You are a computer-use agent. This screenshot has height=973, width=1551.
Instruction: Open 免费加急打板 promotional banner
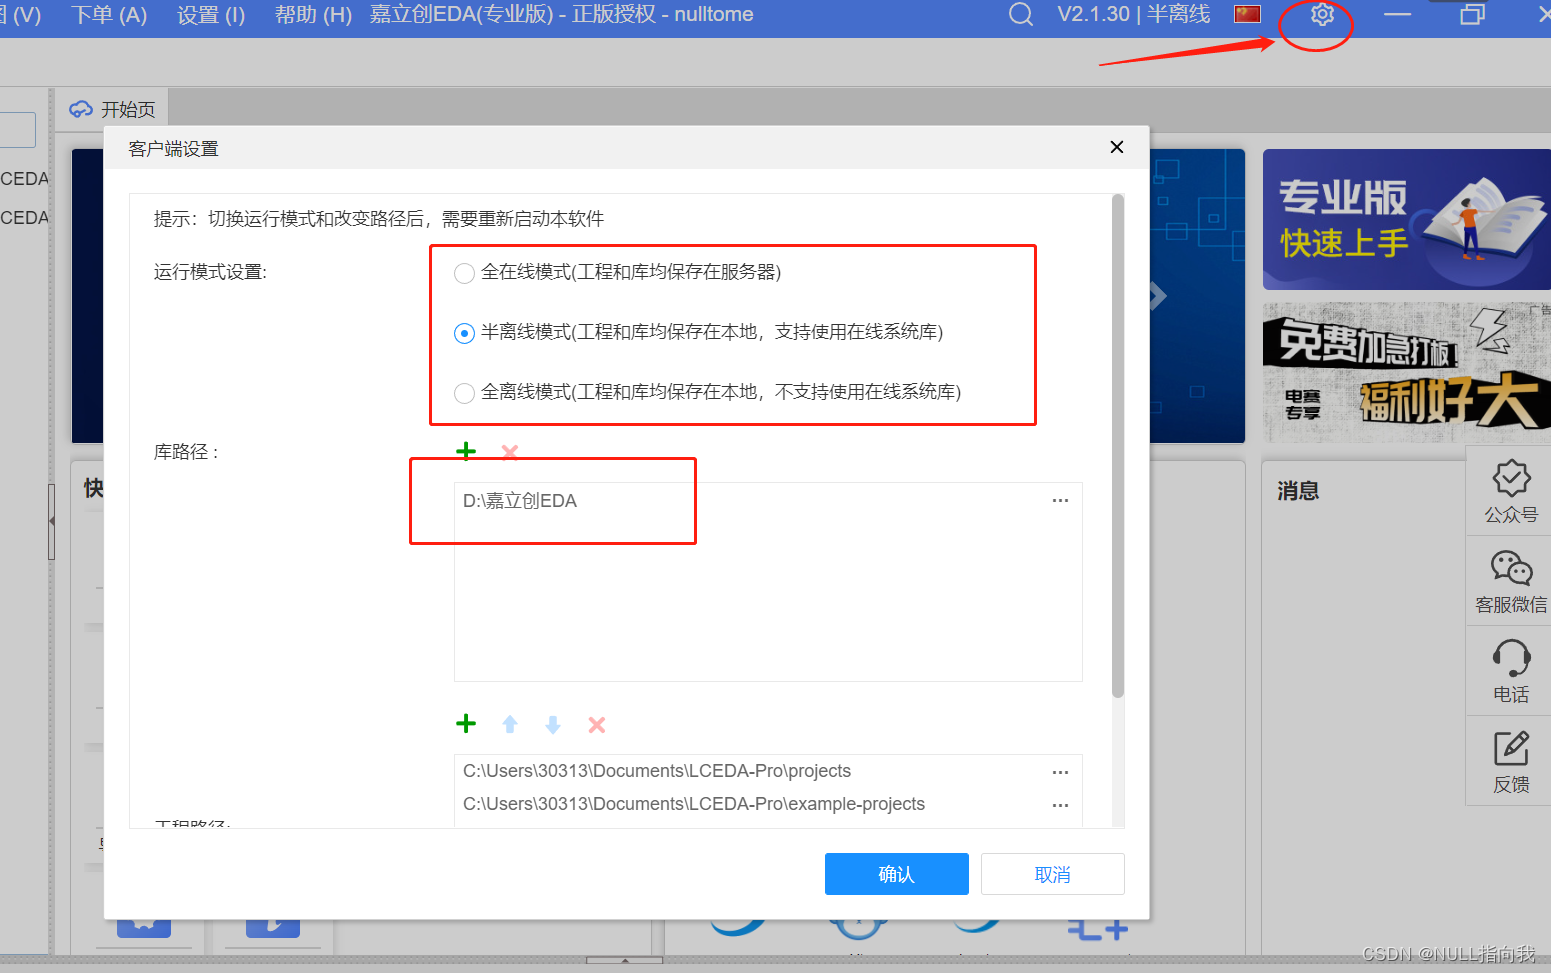point(1406,372)
